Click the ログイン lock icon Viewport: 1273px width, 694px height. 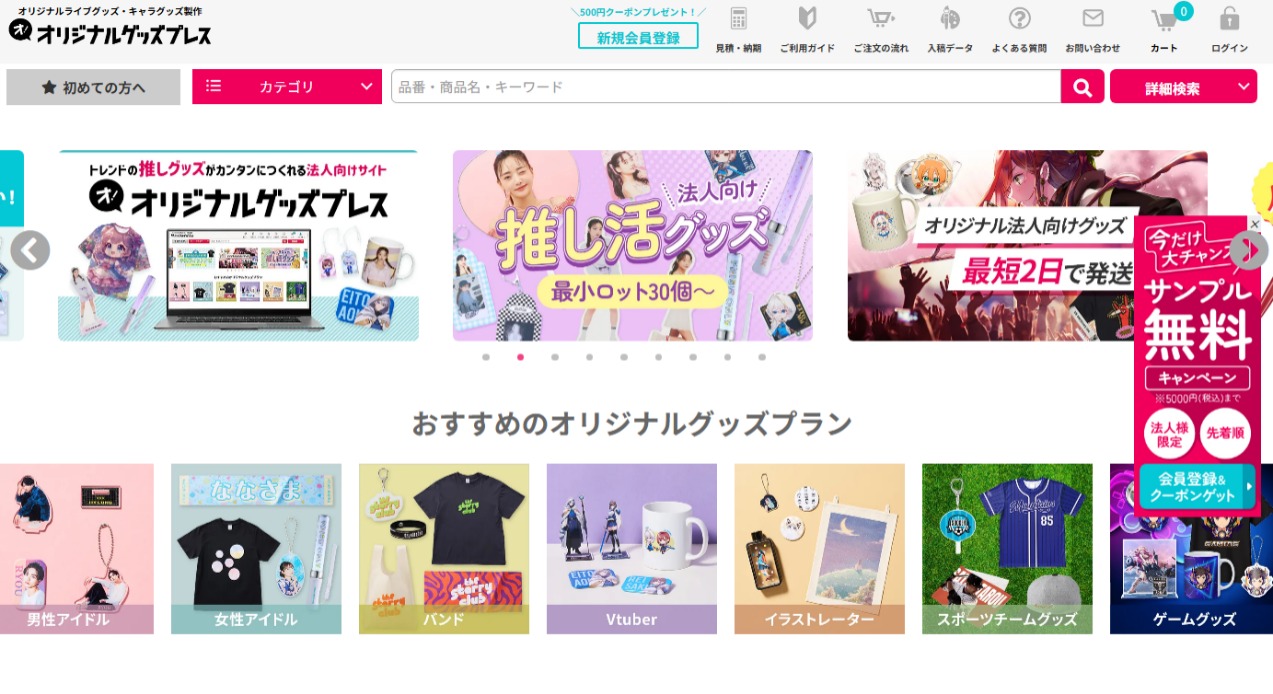coord(1230,19)
